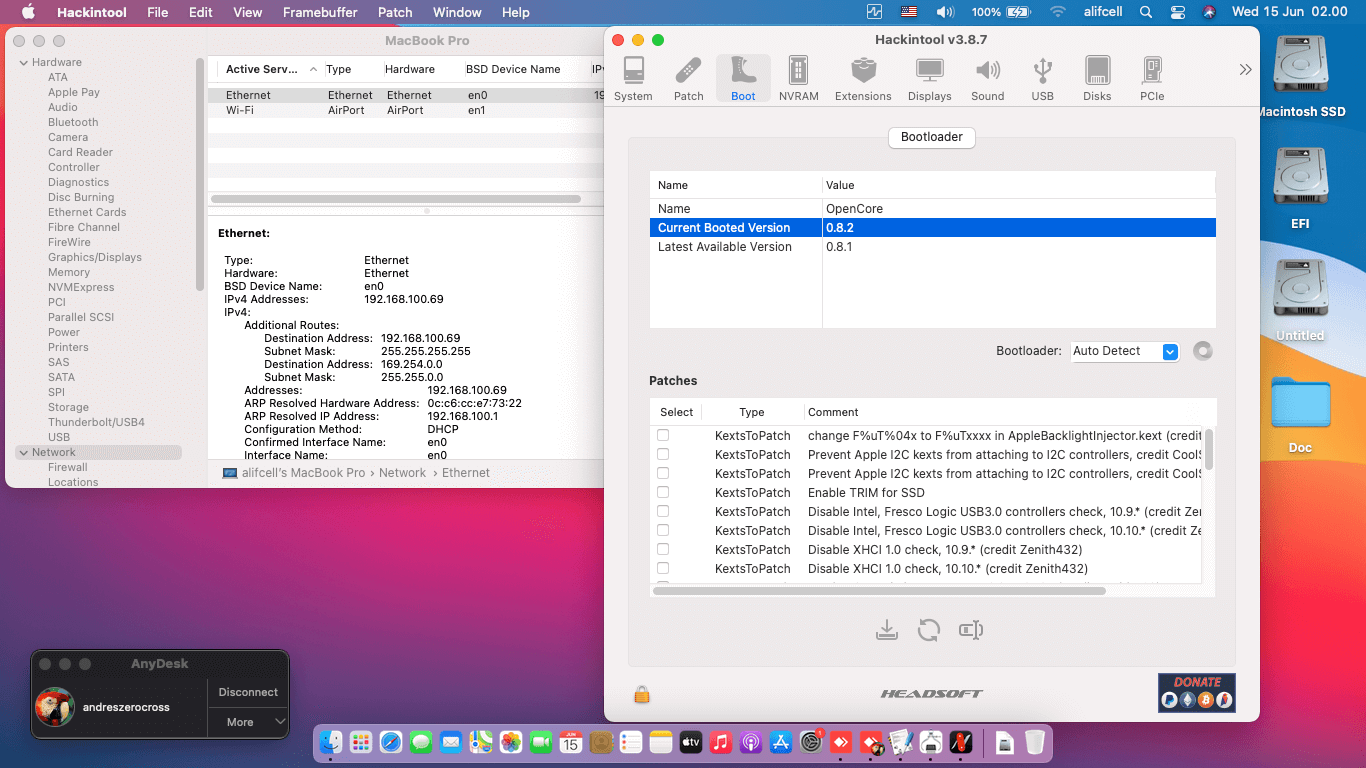Click Disconnect in the AnyDesk window

pyautogui.click(x=247, y=691)
